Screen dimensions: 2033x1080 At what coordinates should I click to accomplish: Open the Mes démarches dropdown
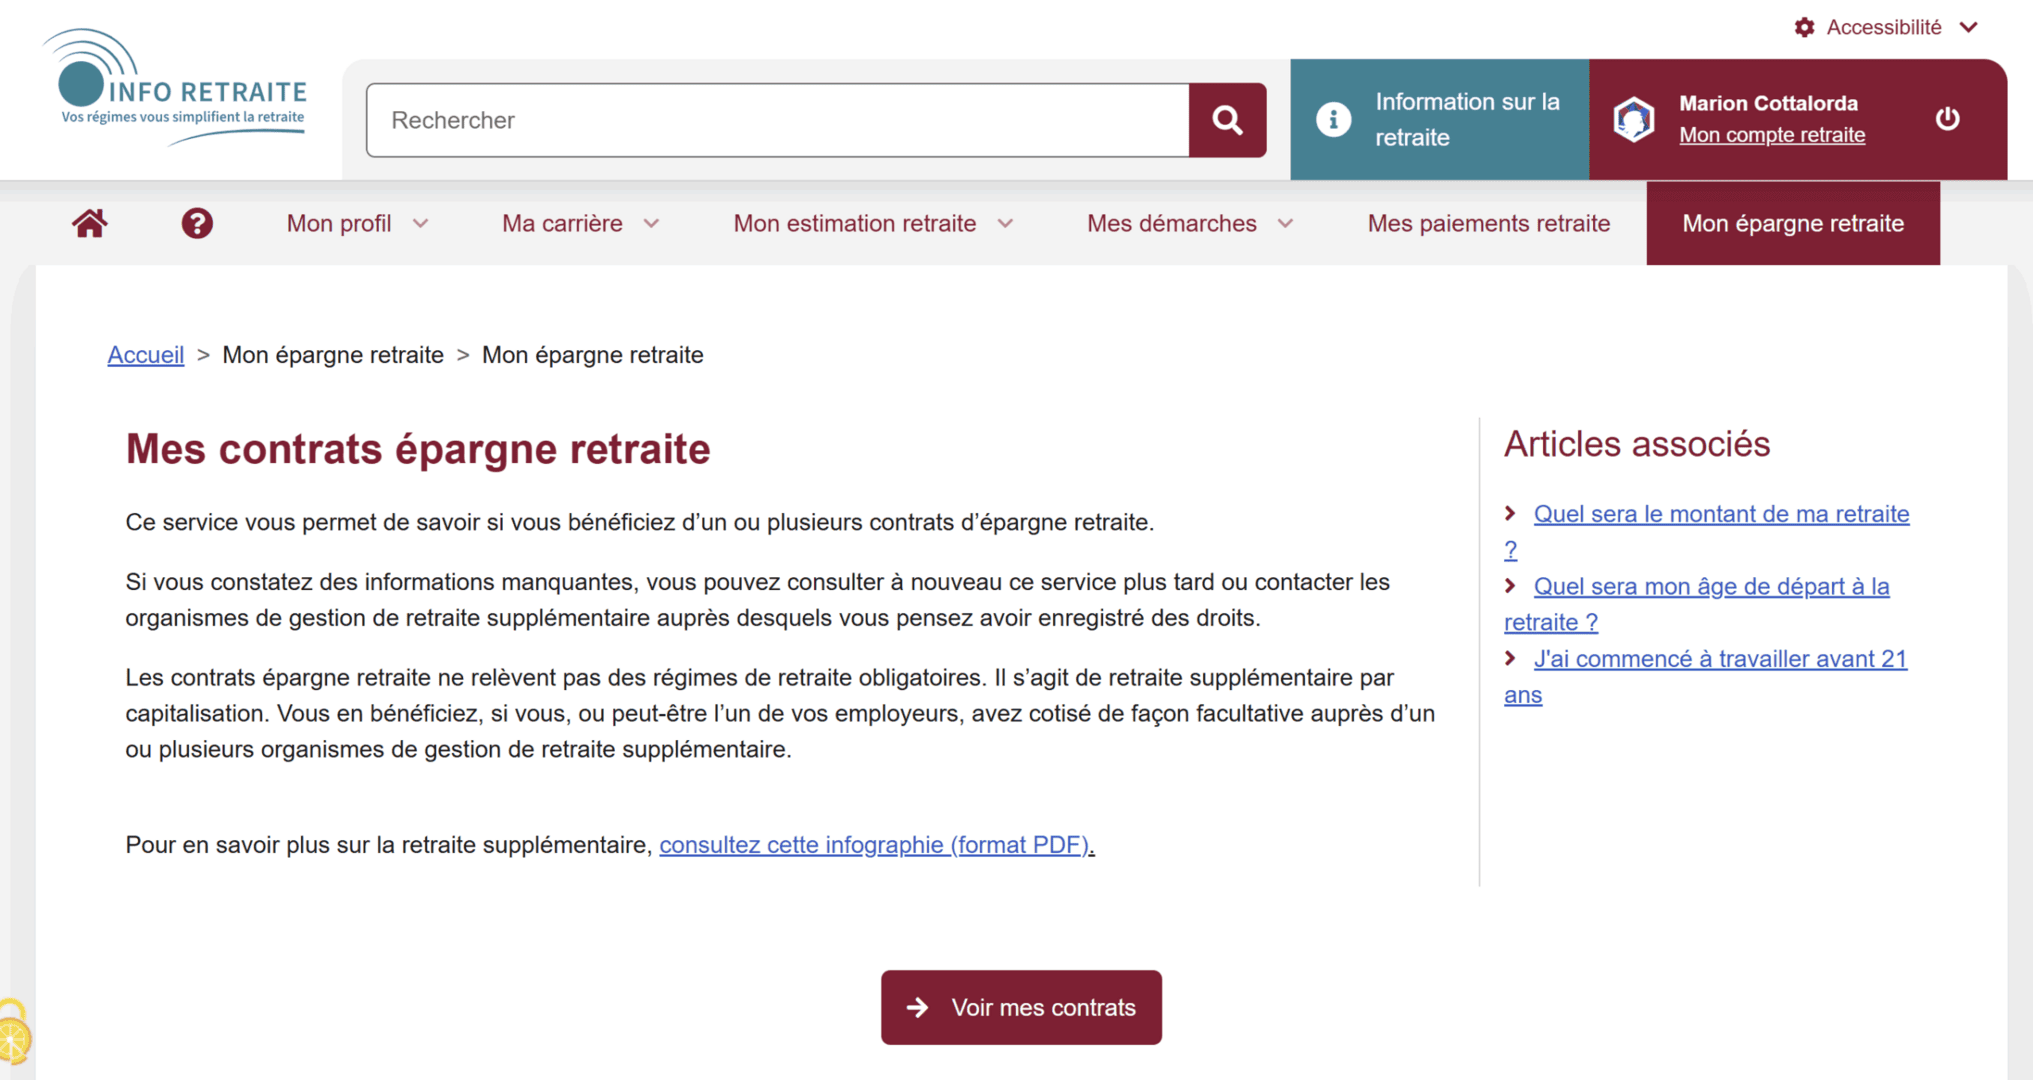click(1189, 223)
